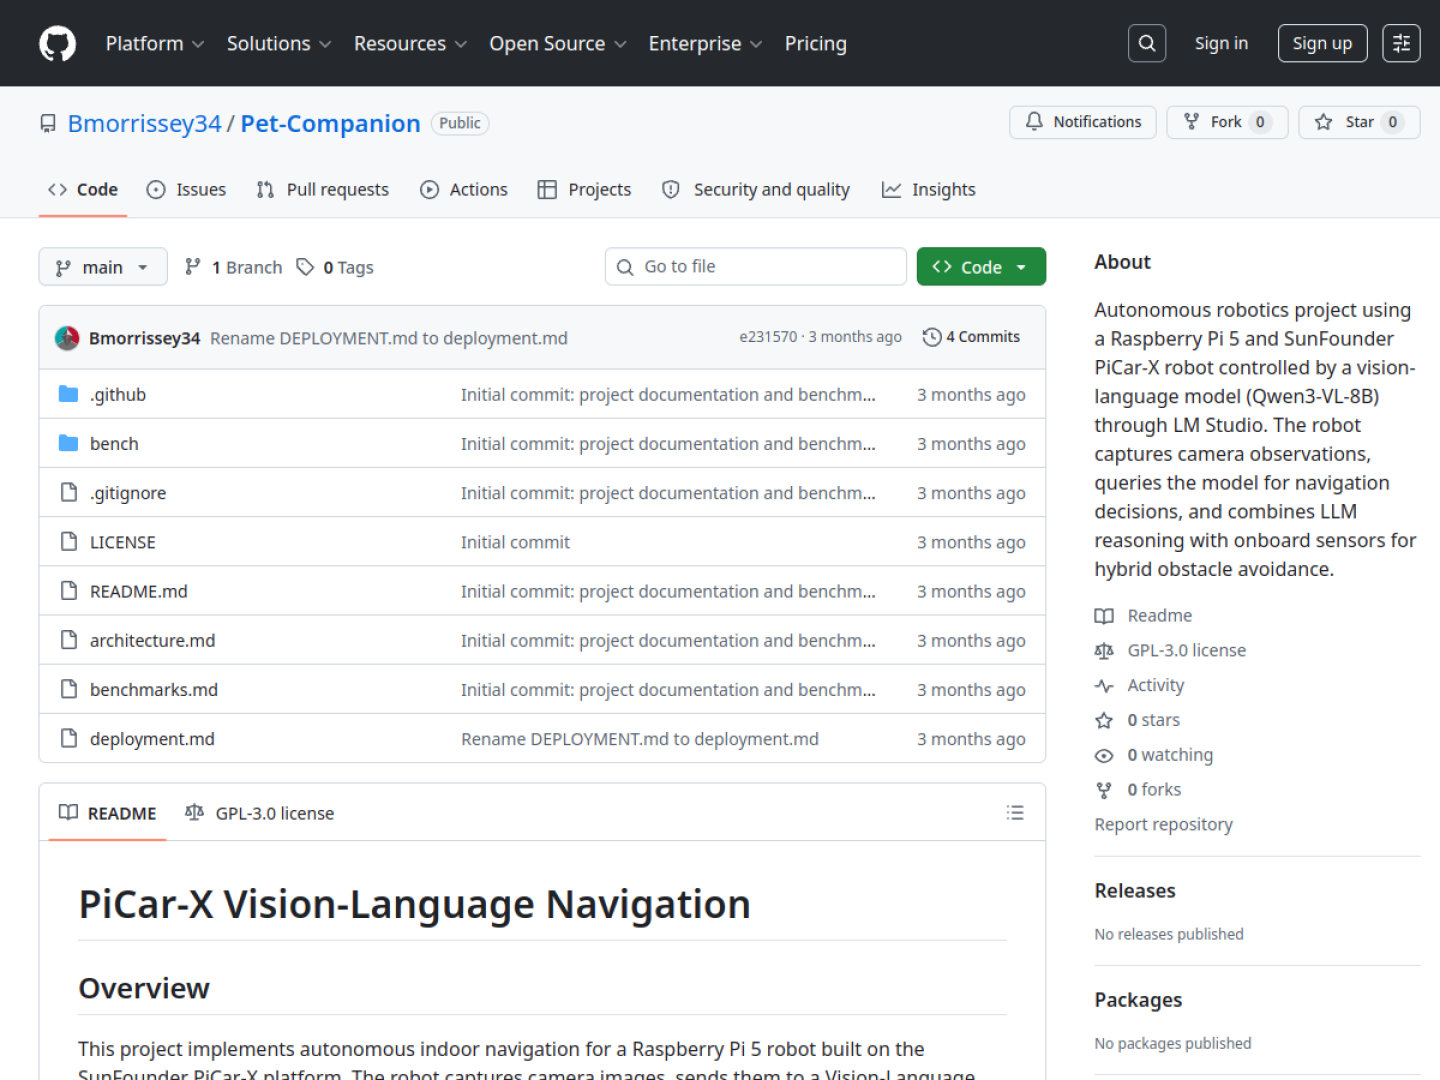Click the Go to file search field

756,267
